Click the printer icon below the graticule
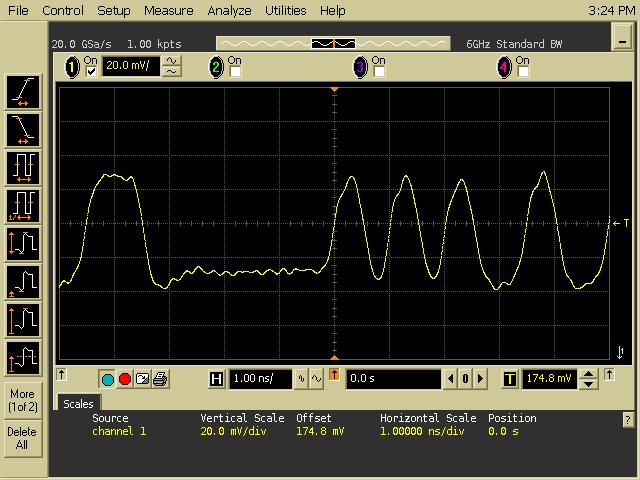The width and height of the screenshot is (640, 480). pyautogui.click(x=160, y=379)
